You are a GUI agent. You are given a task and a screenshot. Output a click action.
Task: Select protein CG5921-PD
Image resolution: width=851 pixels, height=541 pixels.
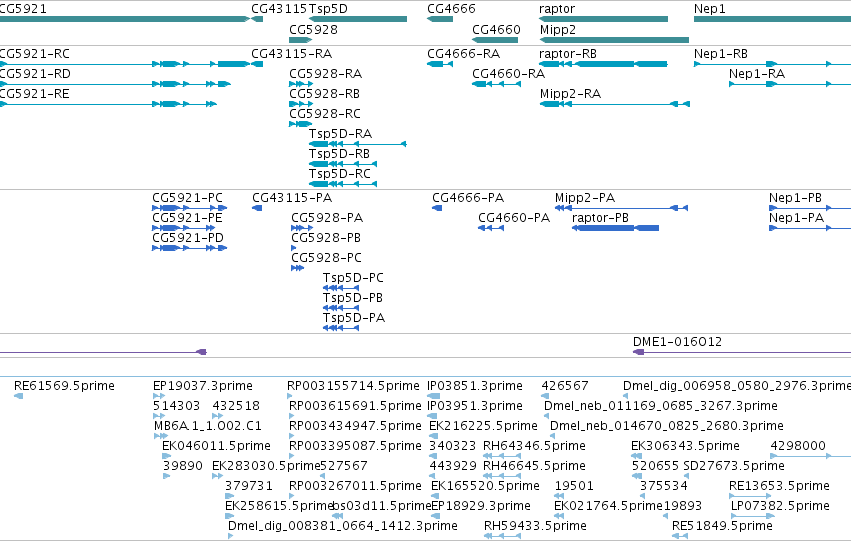[x=189, y=248]
